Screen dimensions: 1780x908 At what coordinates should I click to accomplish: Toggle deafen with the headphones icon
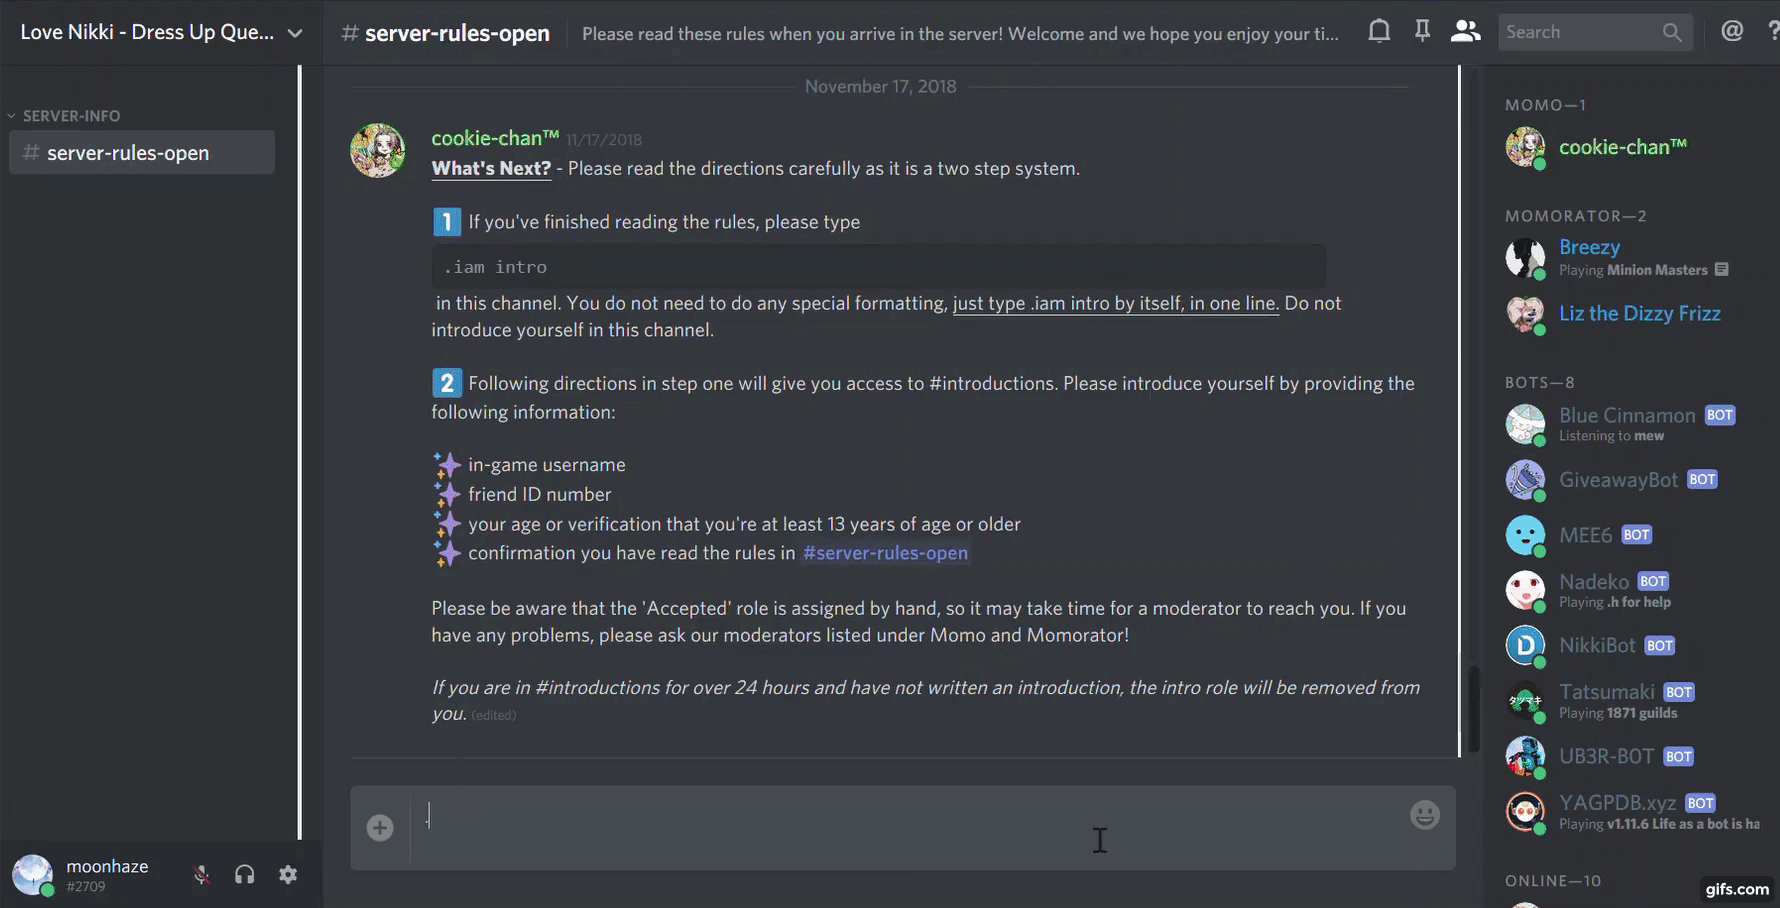pos(245,875)
